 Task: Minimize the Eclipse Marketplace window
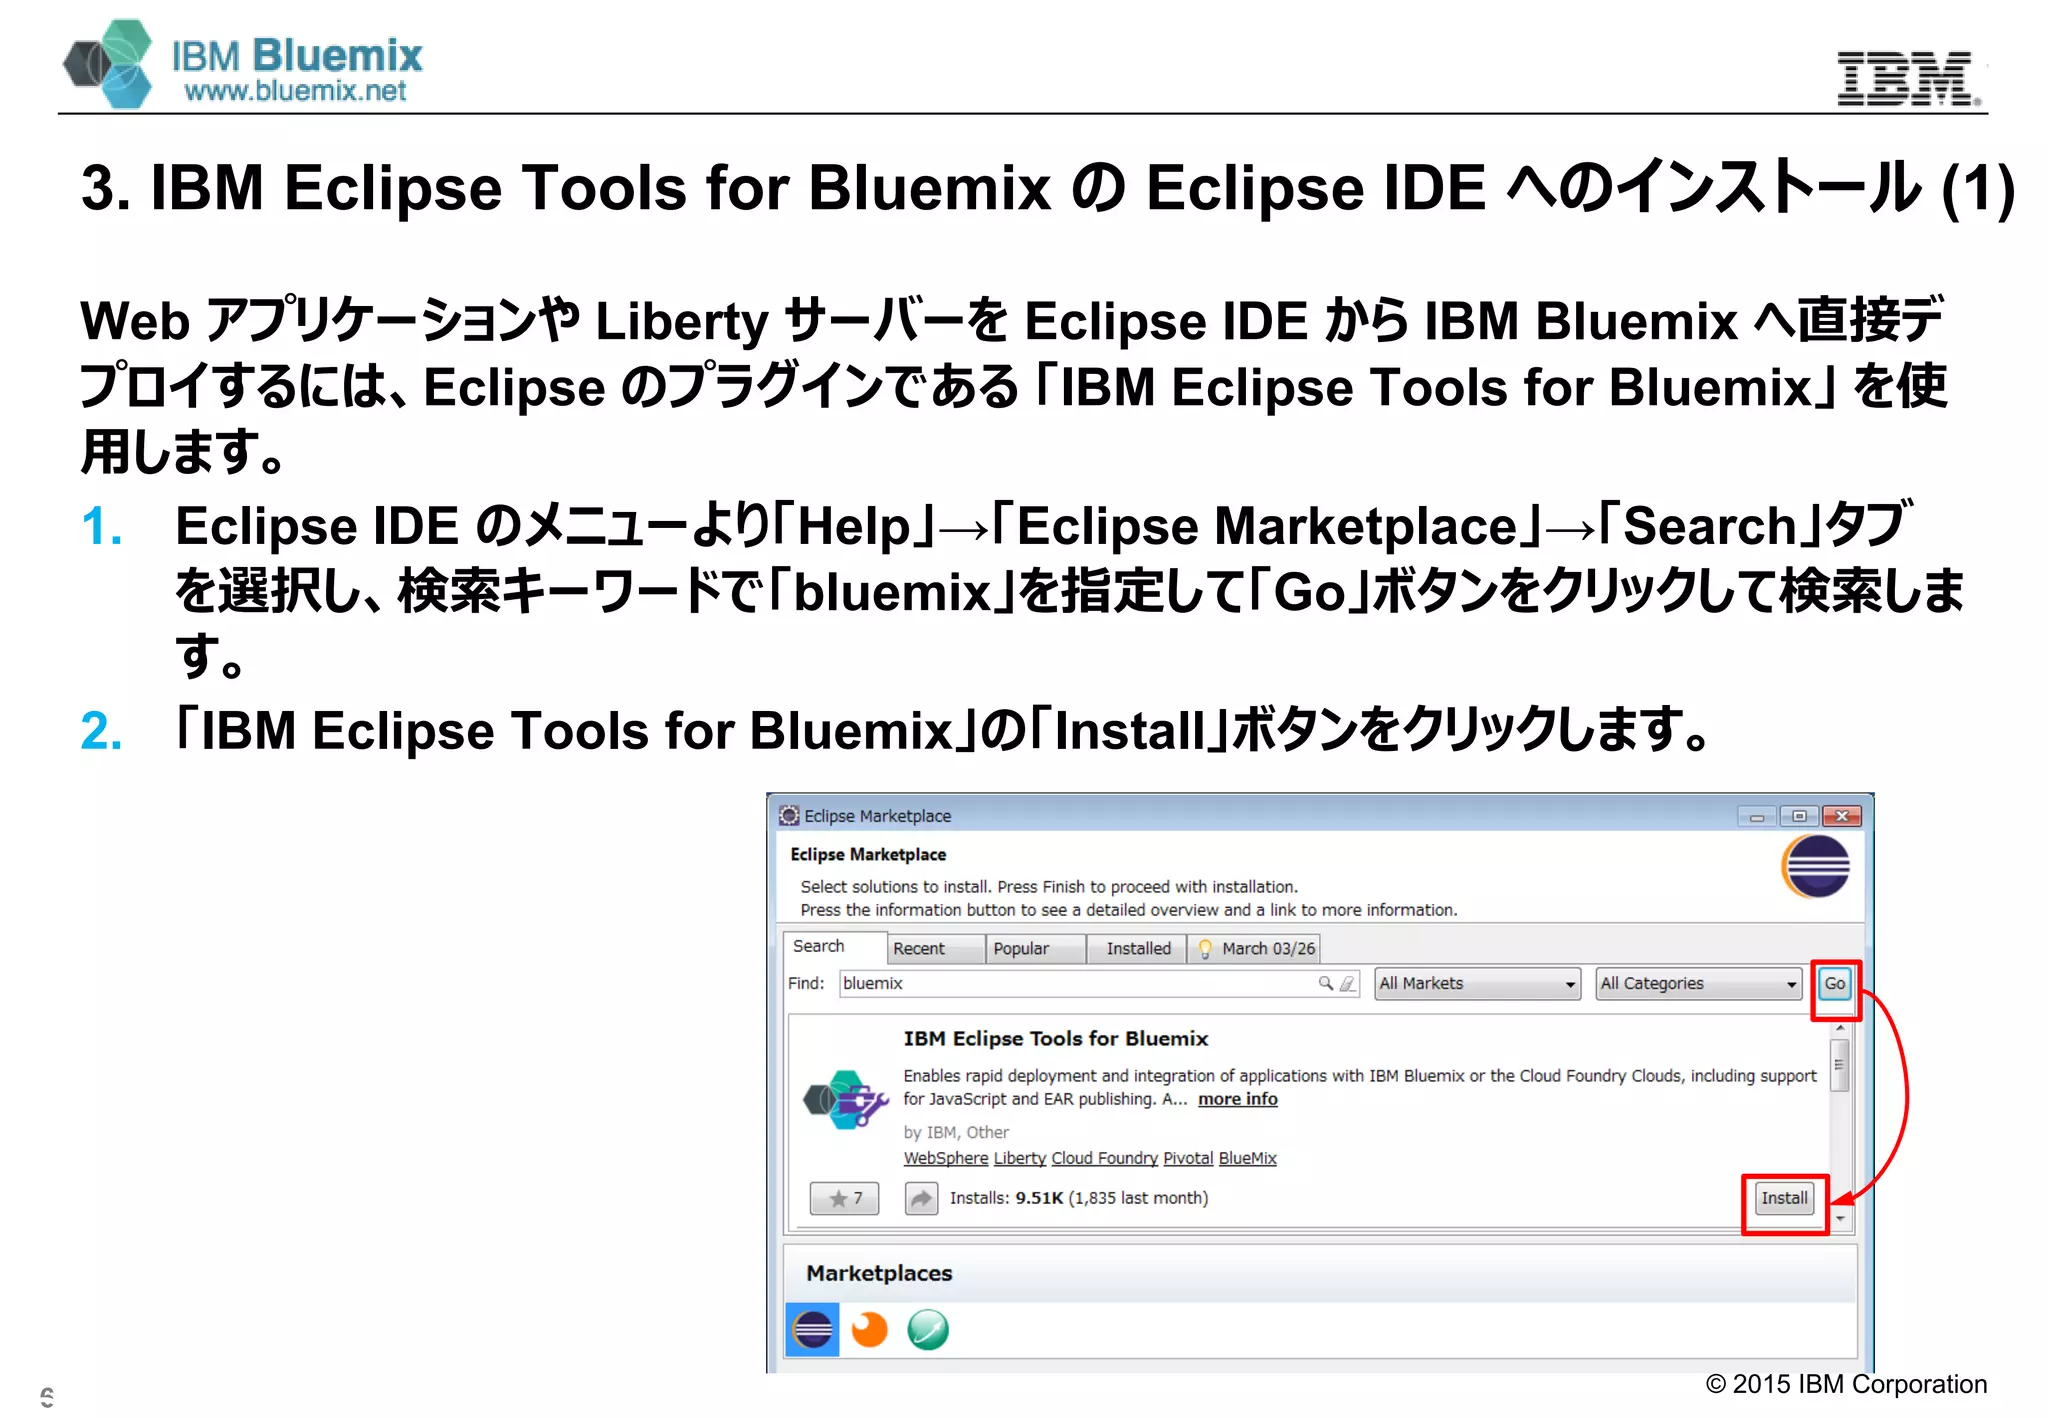coord(1756,817)
